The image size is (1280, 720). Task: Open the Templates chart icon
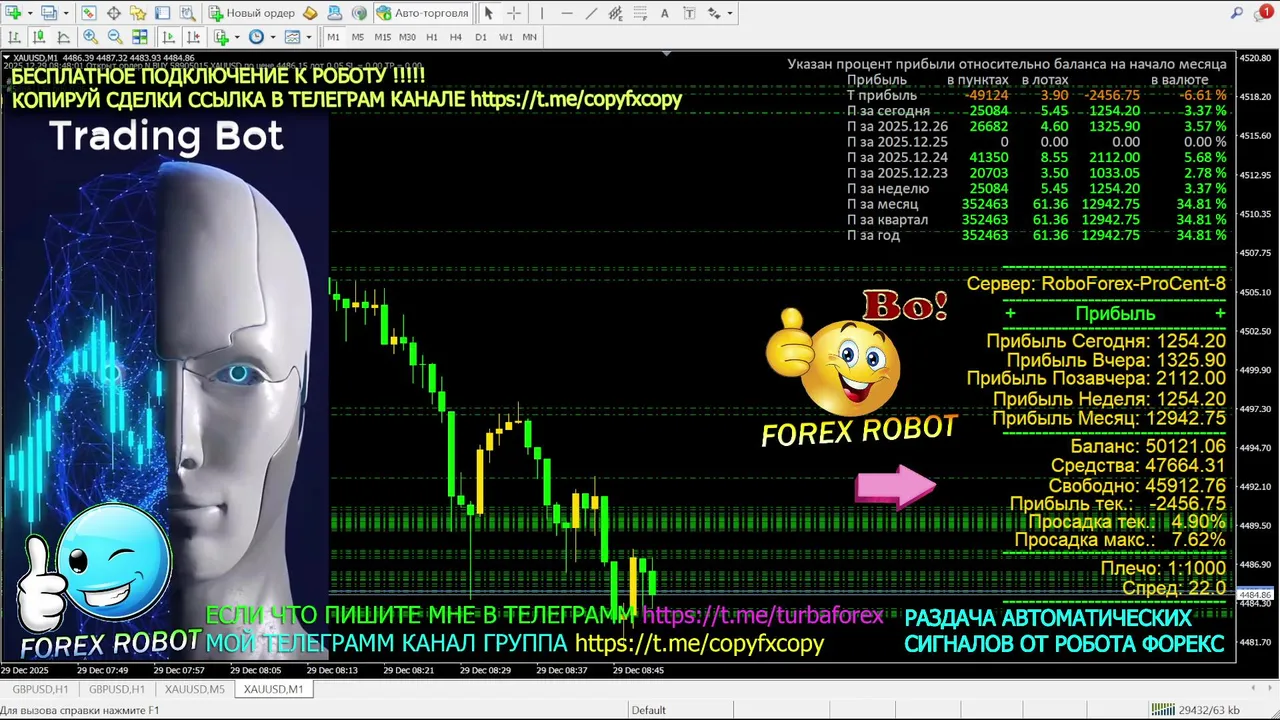tap(292, 37)
